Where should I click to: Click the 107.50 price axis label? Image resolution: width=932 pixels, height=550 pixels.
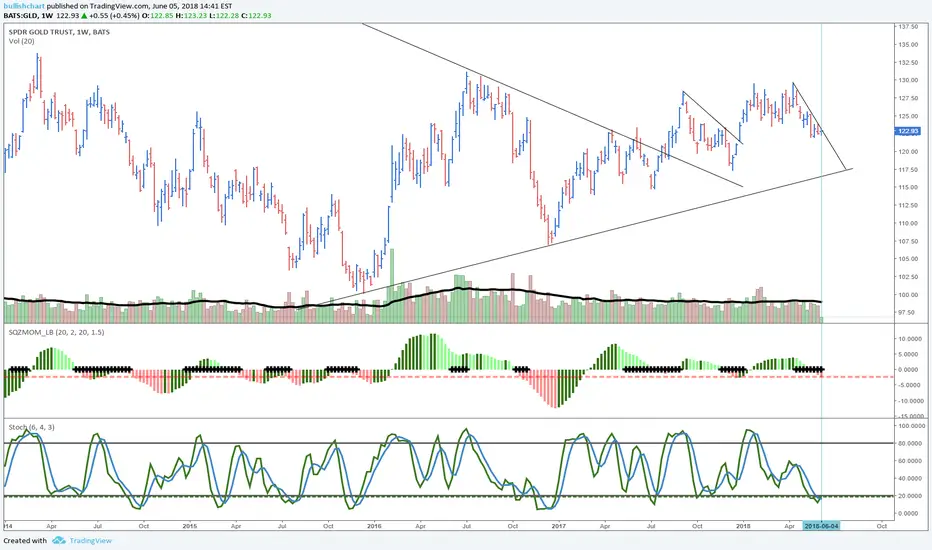tap(907, 241)
